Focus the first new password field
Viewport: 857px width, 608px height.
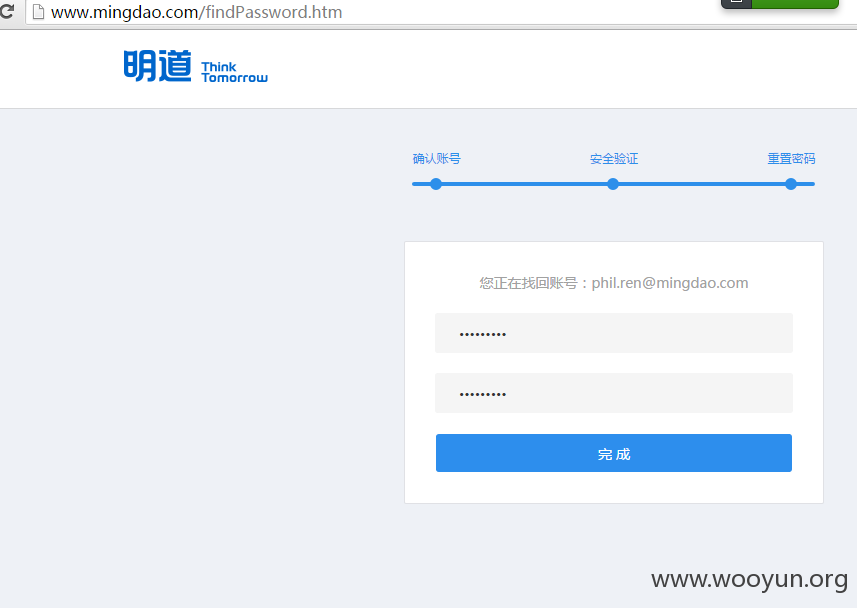click(614, 333)
